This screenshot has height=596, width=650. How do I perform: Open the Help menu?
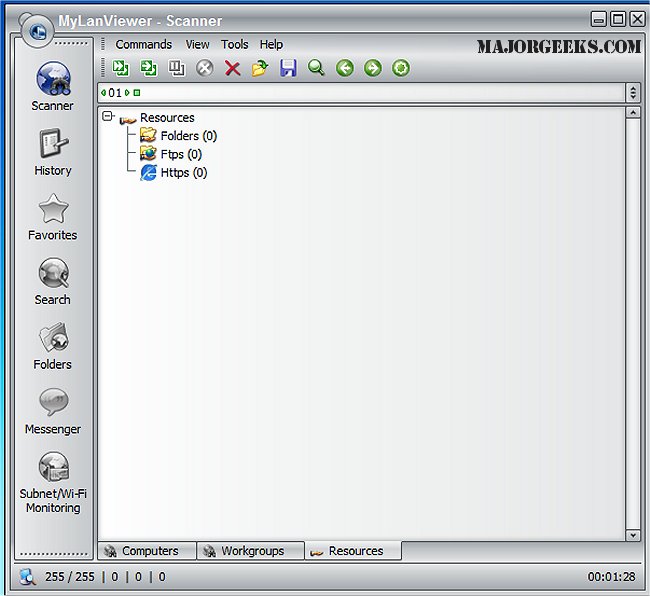271,44
